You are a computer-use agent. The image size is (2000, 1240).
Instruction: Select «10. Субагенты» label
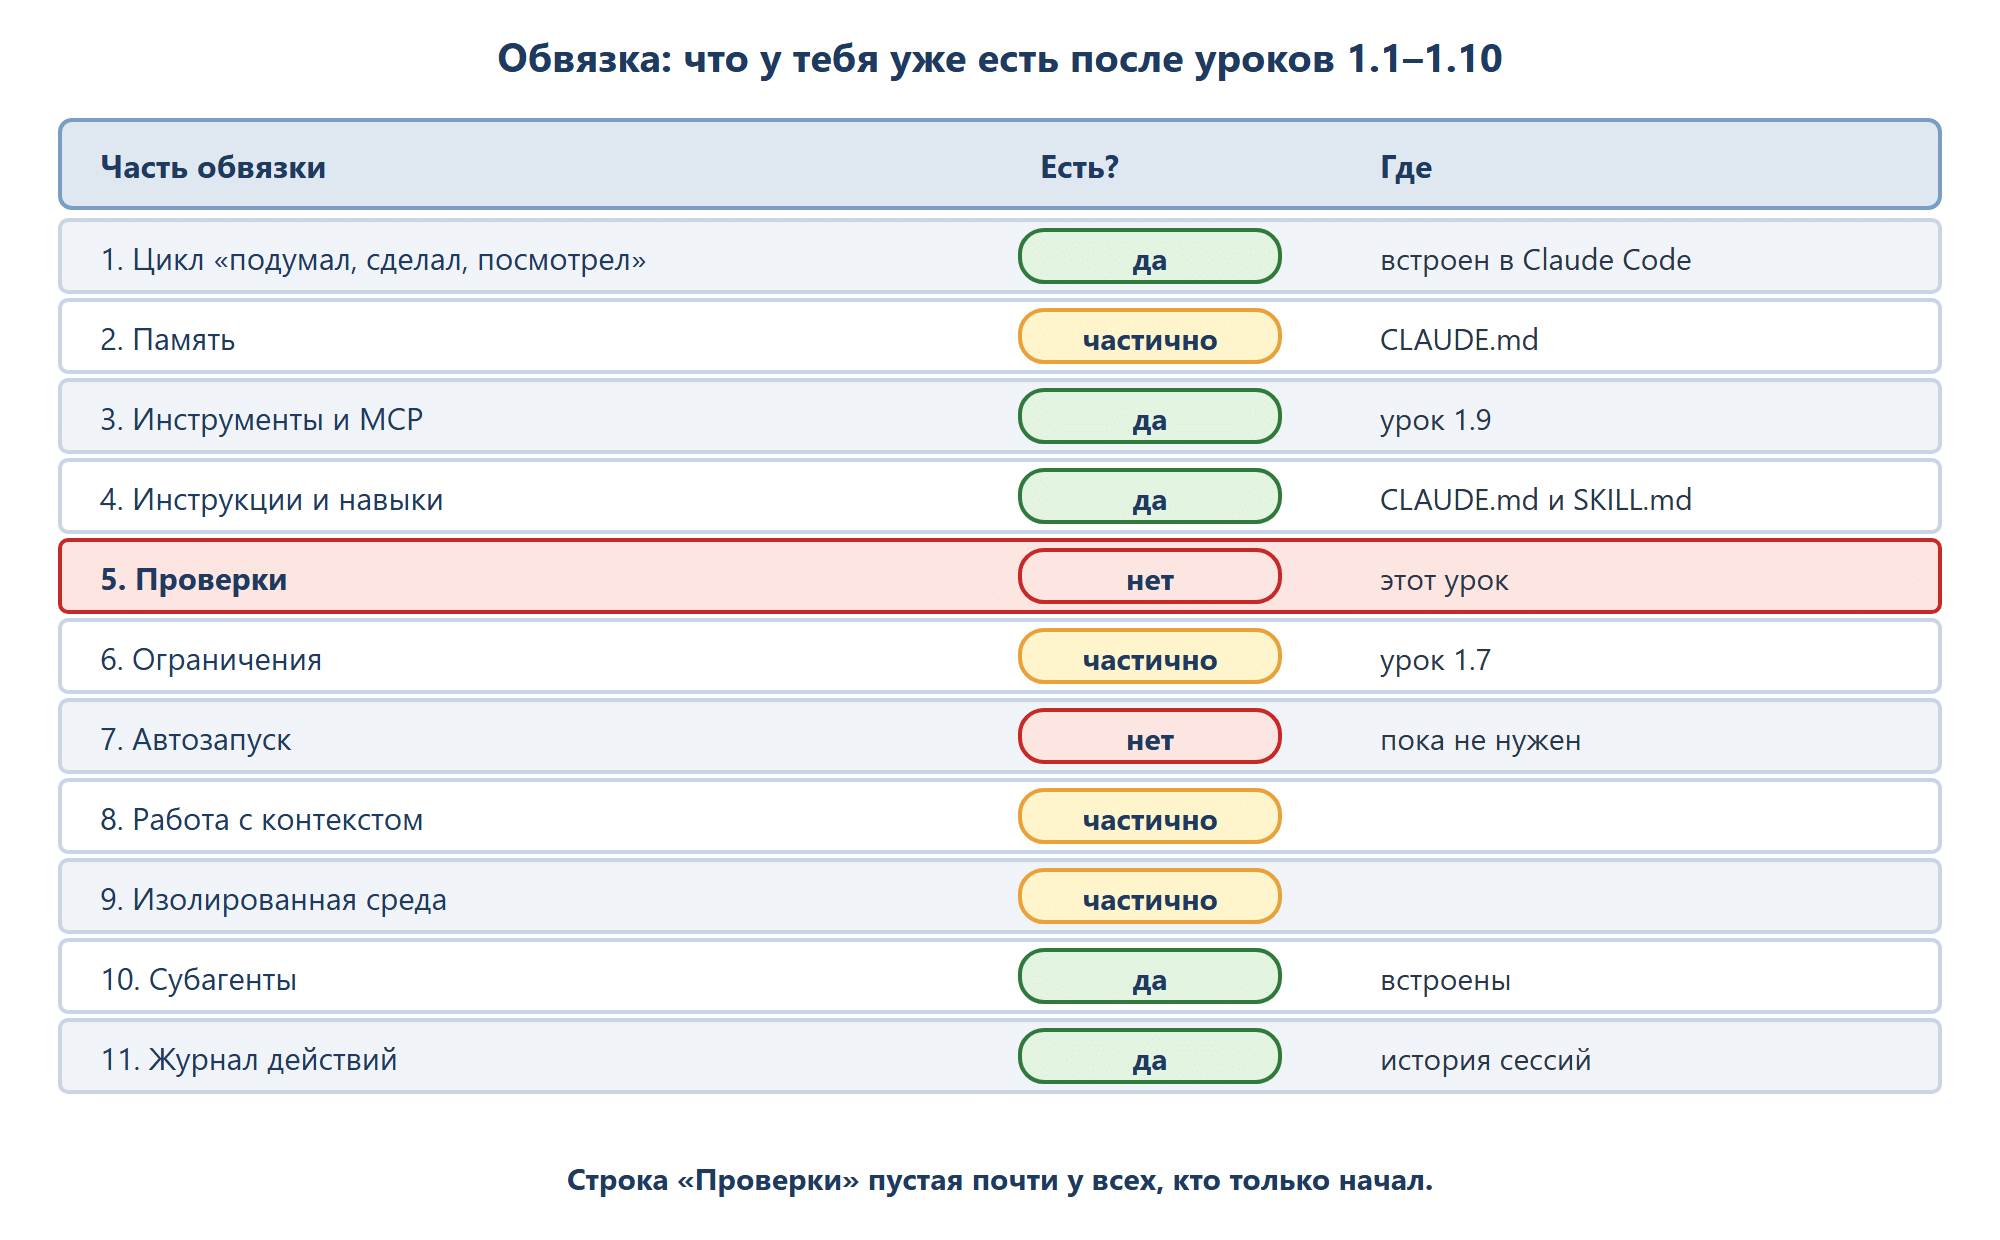pyautogui.click(x=198, y=980)
